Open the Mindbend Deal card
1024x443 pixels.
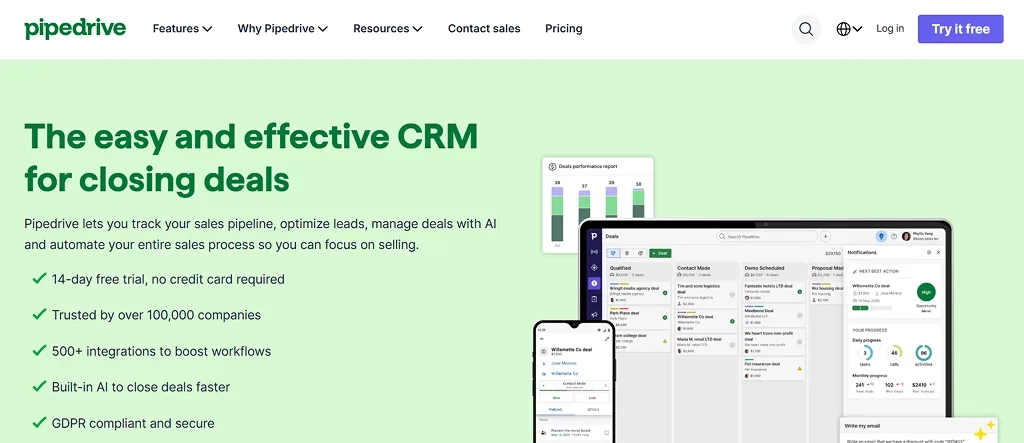774,316
